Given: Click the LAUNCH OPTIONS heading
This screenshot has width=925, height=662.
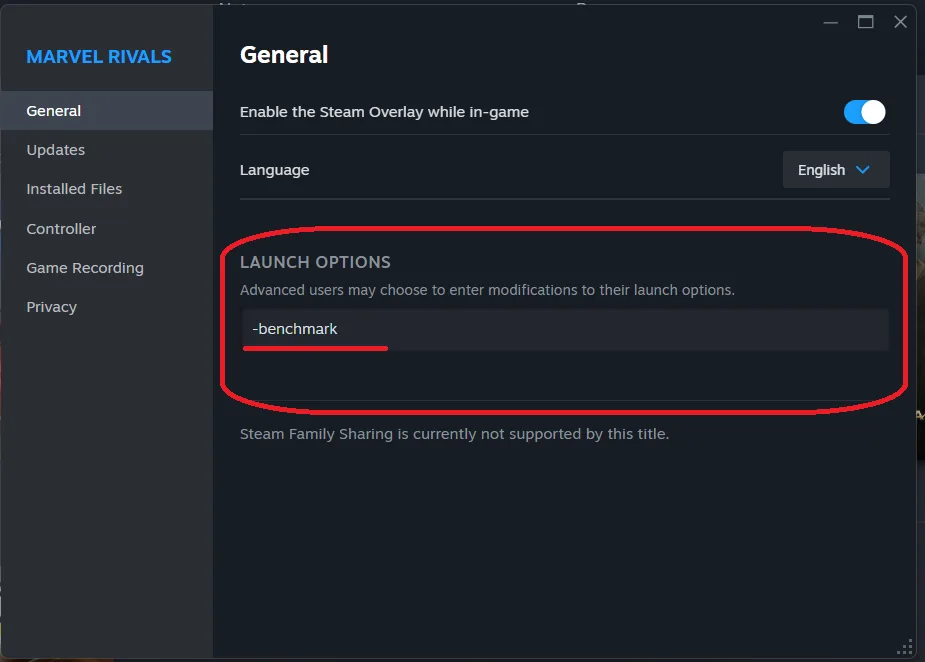Looking at the screenshot, I should pyautogui.click(x=315, y=262).
